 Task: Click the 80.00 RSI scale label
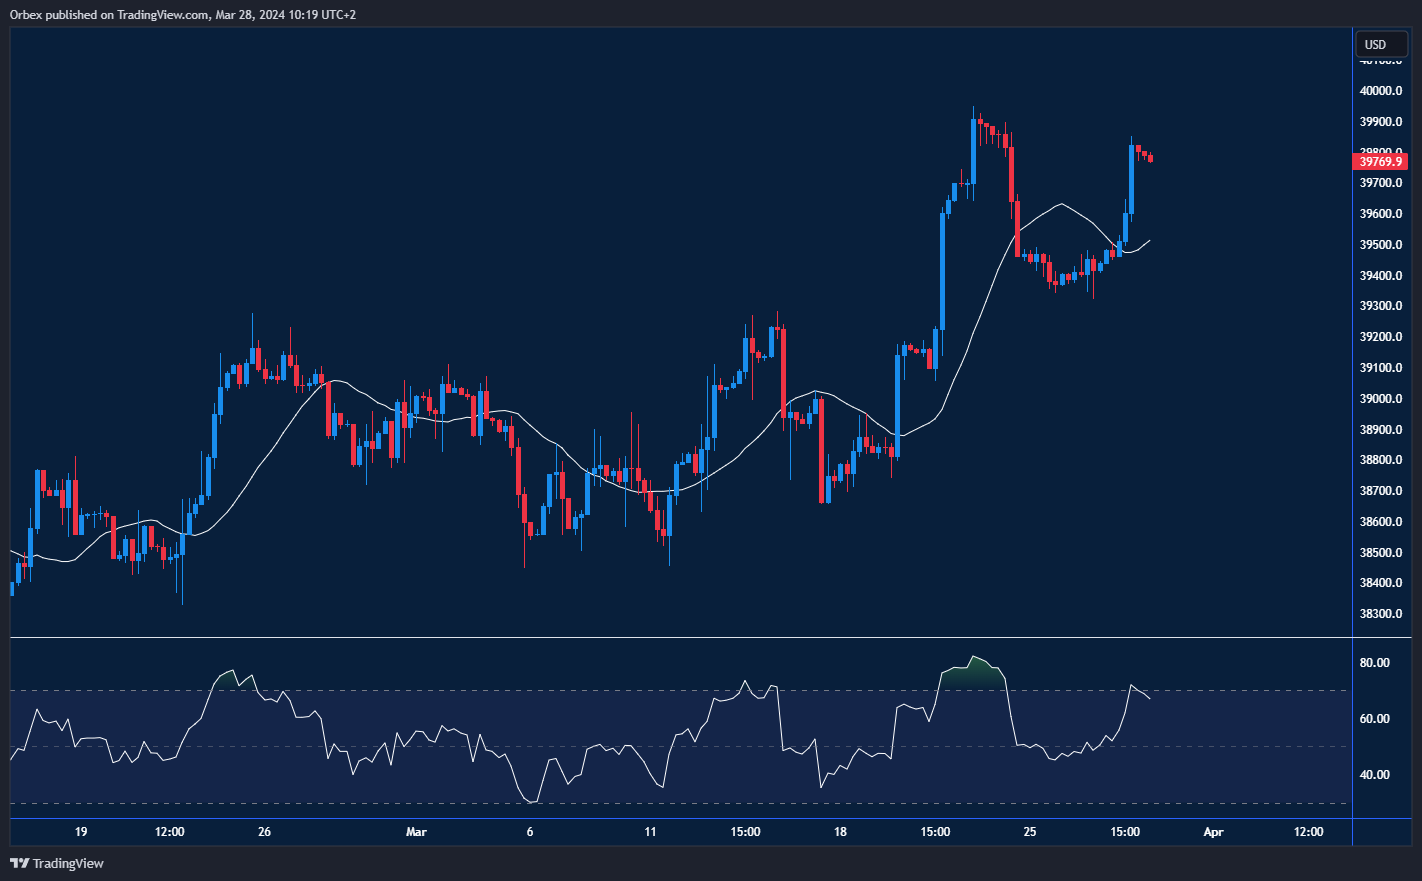1374,663
